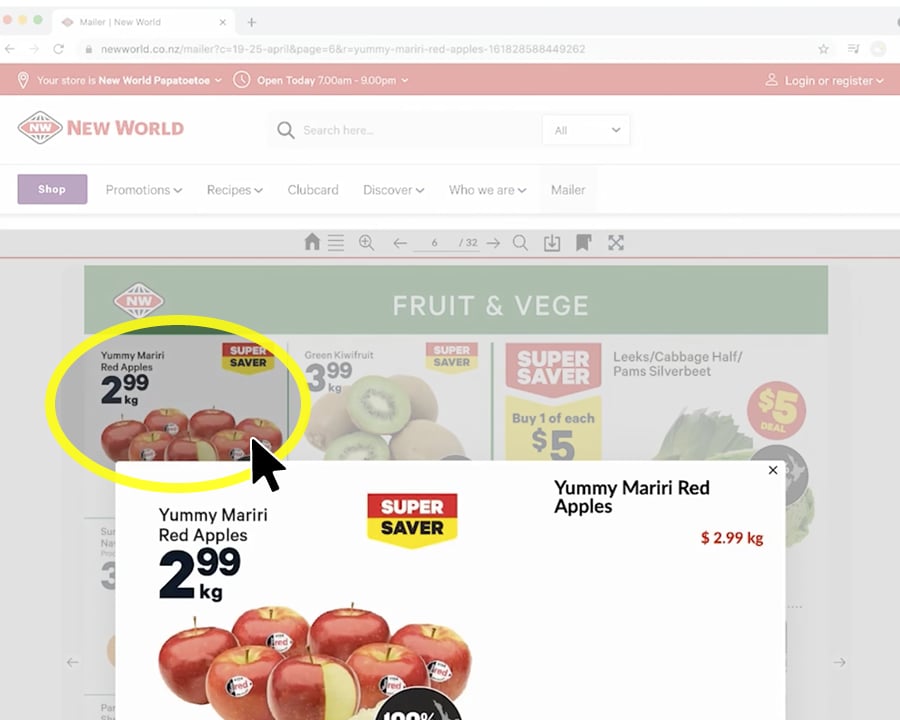Open the mailer table of contents list icon
This screenshot has width=900, height=720.
tap(336, 242)
